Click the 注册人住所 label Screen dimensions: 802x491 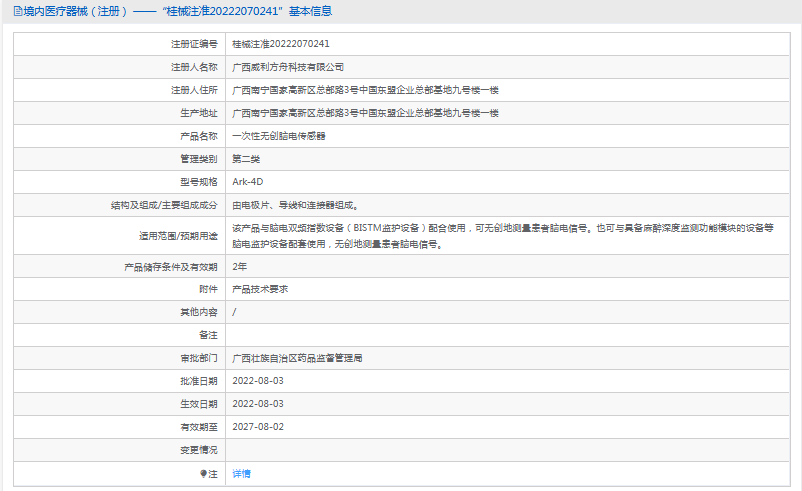click(x=194, y=90)
